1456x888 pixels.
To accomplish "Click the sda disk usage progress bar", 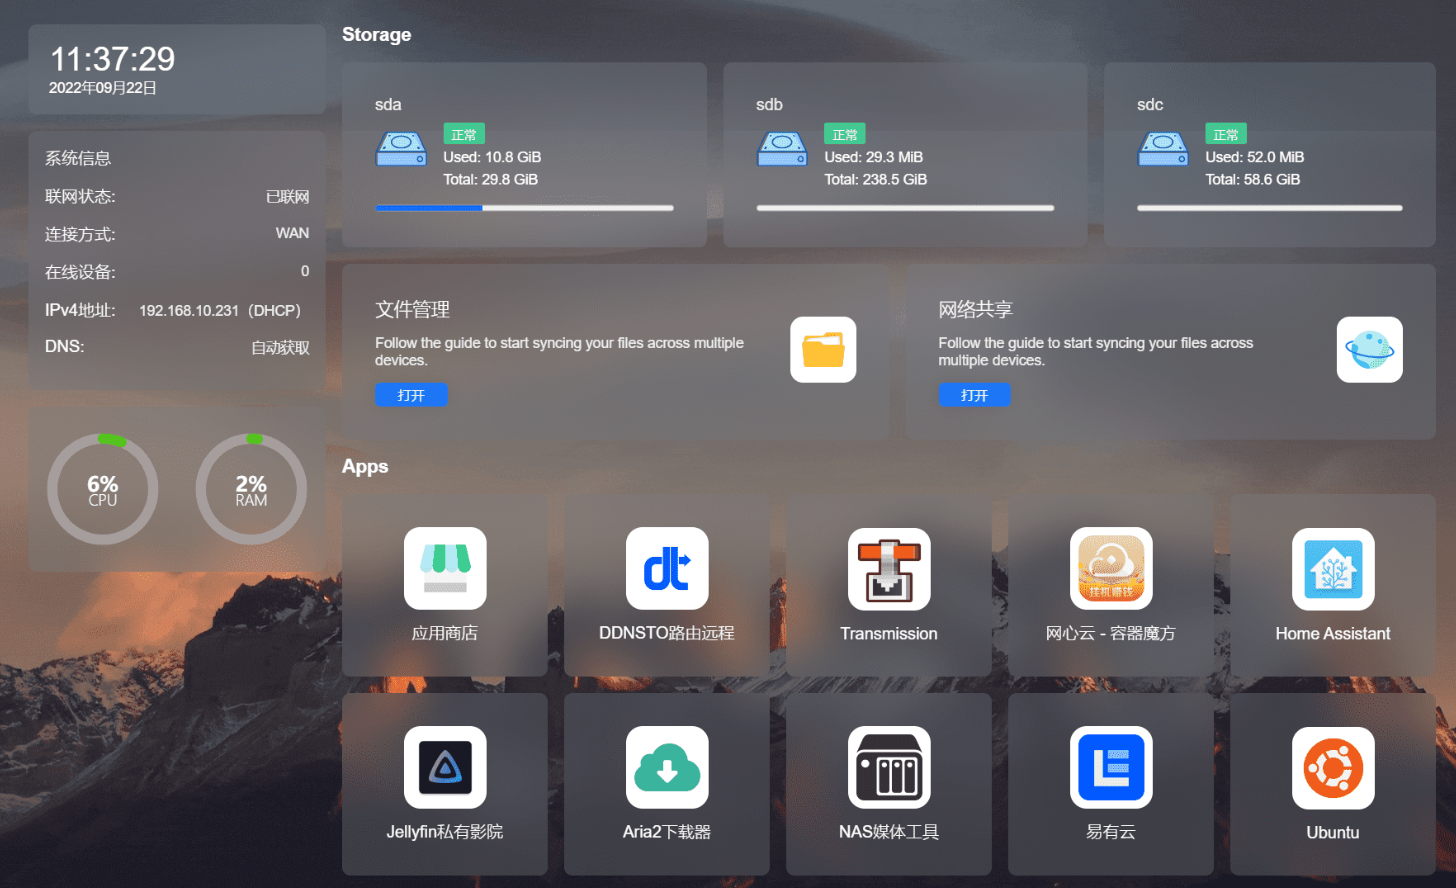I will click(x=524, y=208).
